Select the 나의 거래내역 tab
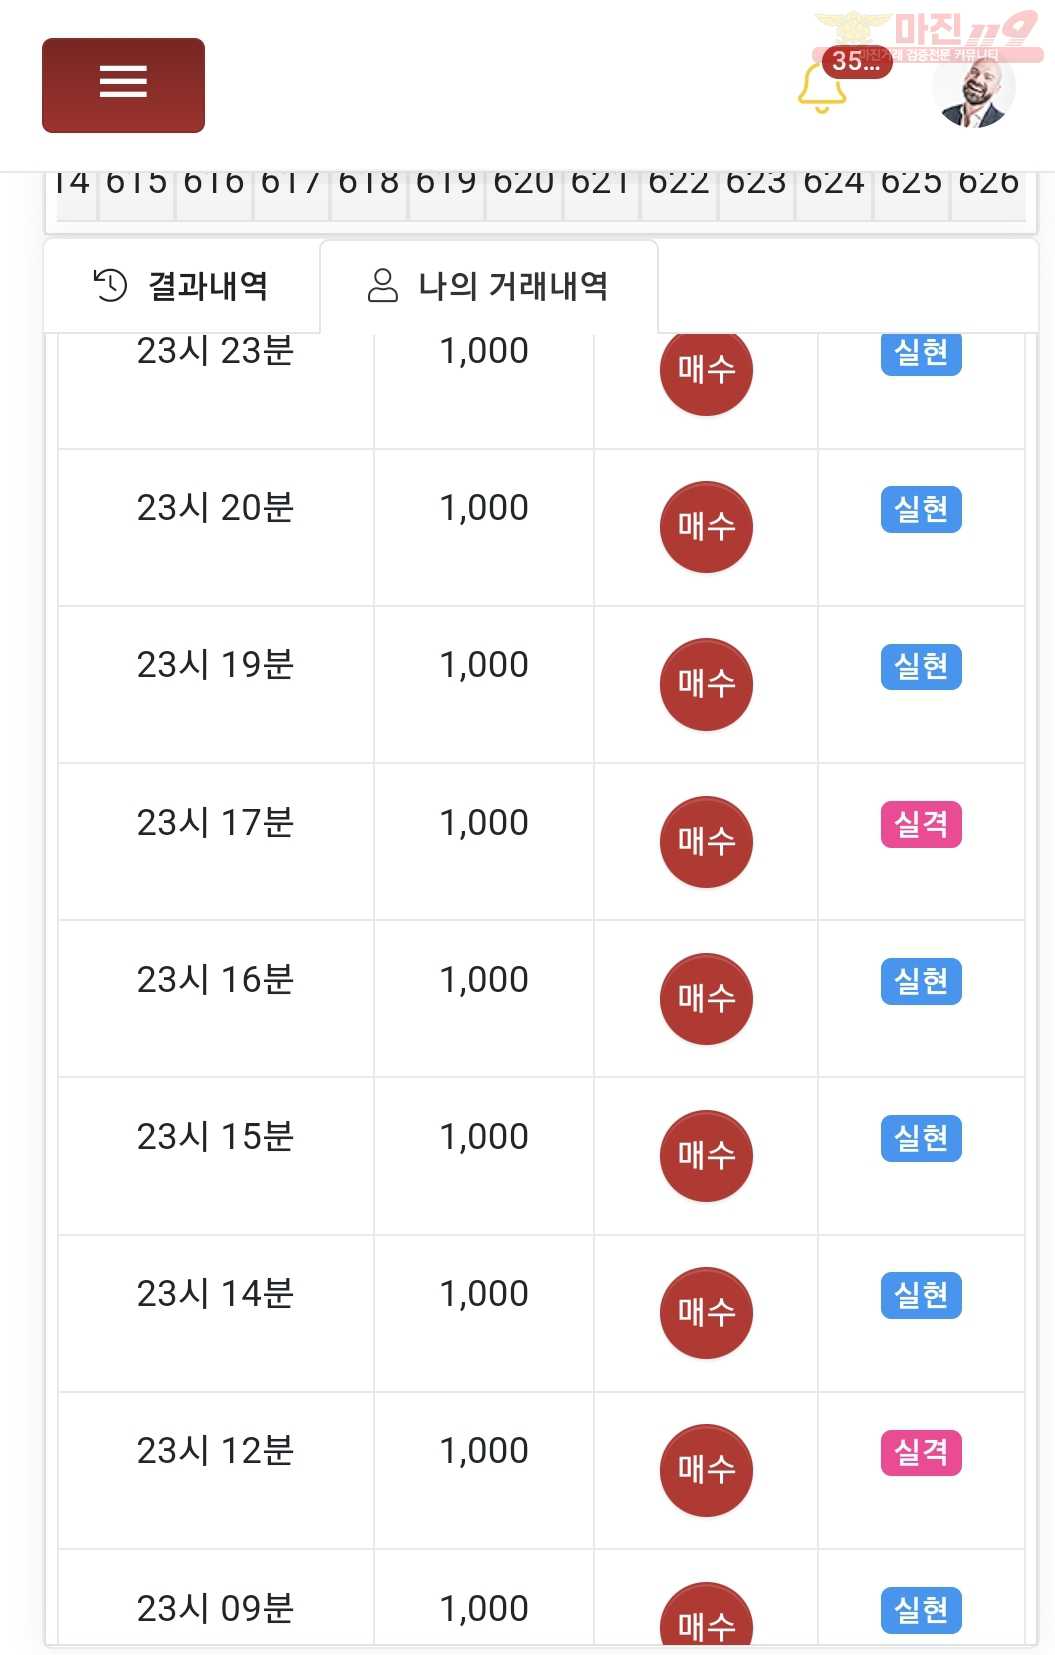The width and height of the screenshot is (1055, 1655). click(x=489, y=286)
